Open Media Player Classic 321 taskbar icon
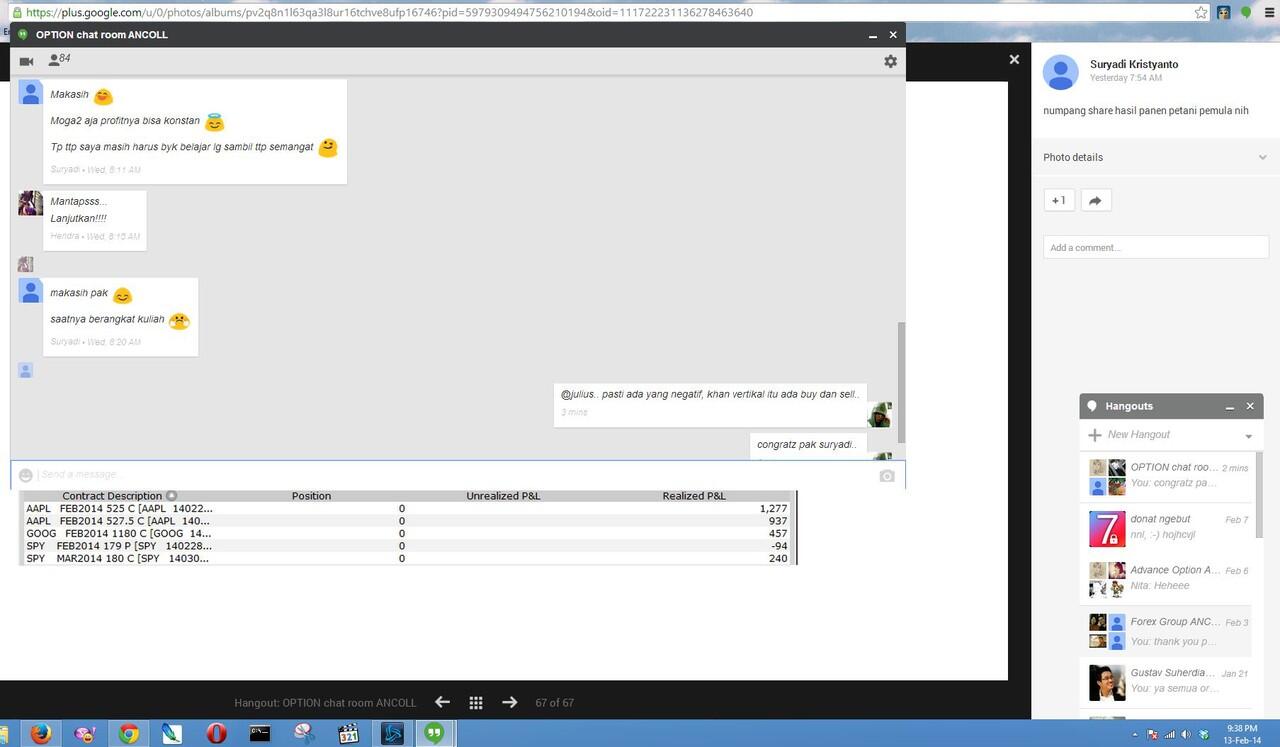This screenshot has height=747, width=1280. (x=347, y=734)
